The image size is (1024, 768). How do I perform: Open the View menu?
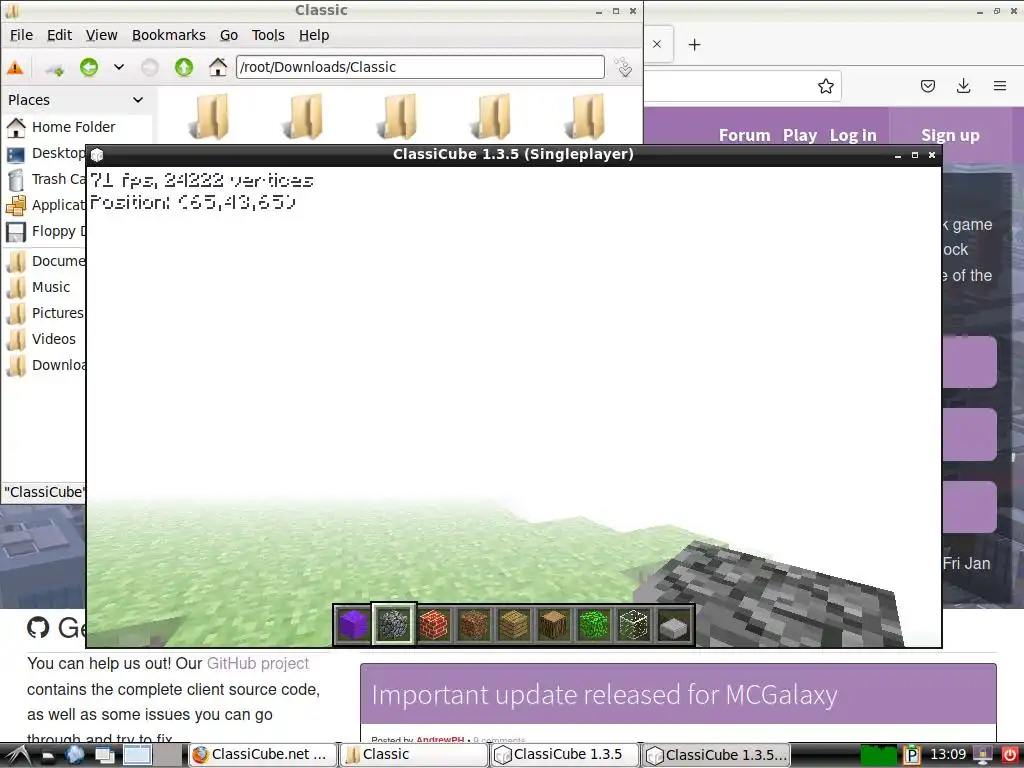pyautogui.click(x=101, y=35)
